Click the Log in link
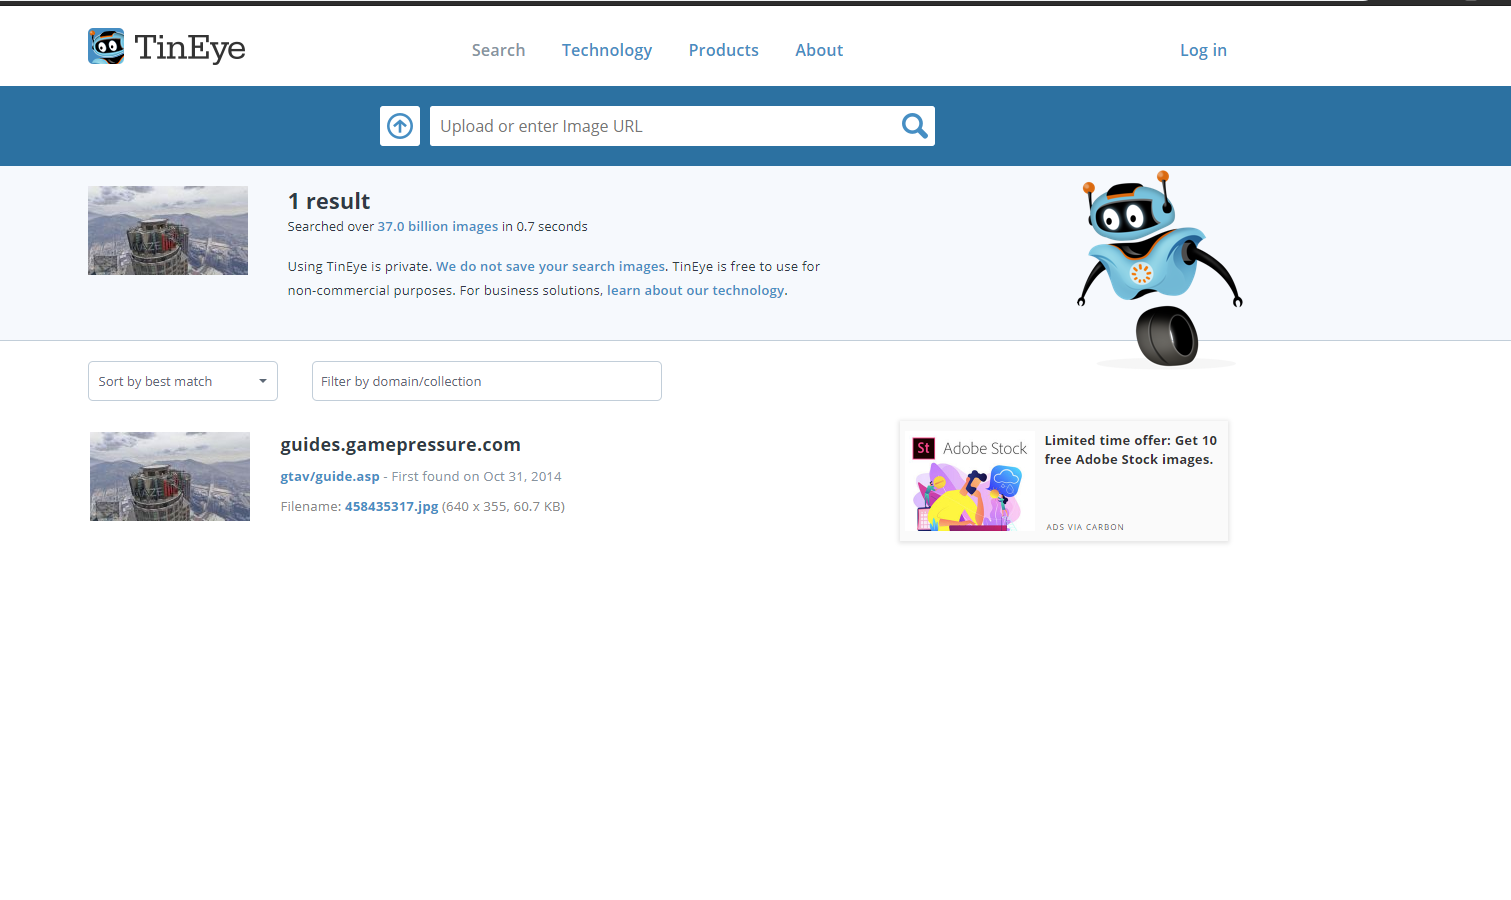 (x=1203, y=50)
